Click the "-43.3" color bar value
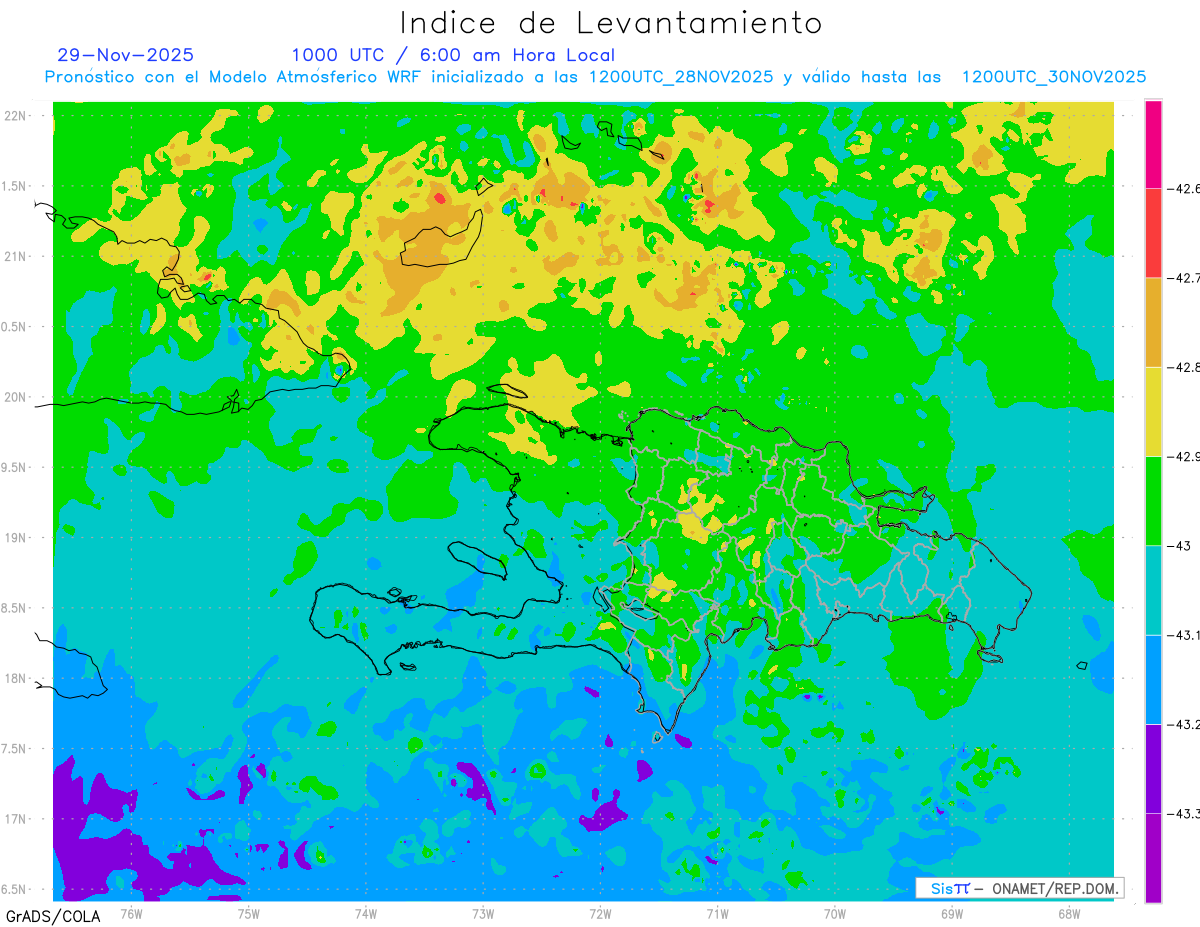Viewport: 1200px width, 927px height. (1183, 813)
